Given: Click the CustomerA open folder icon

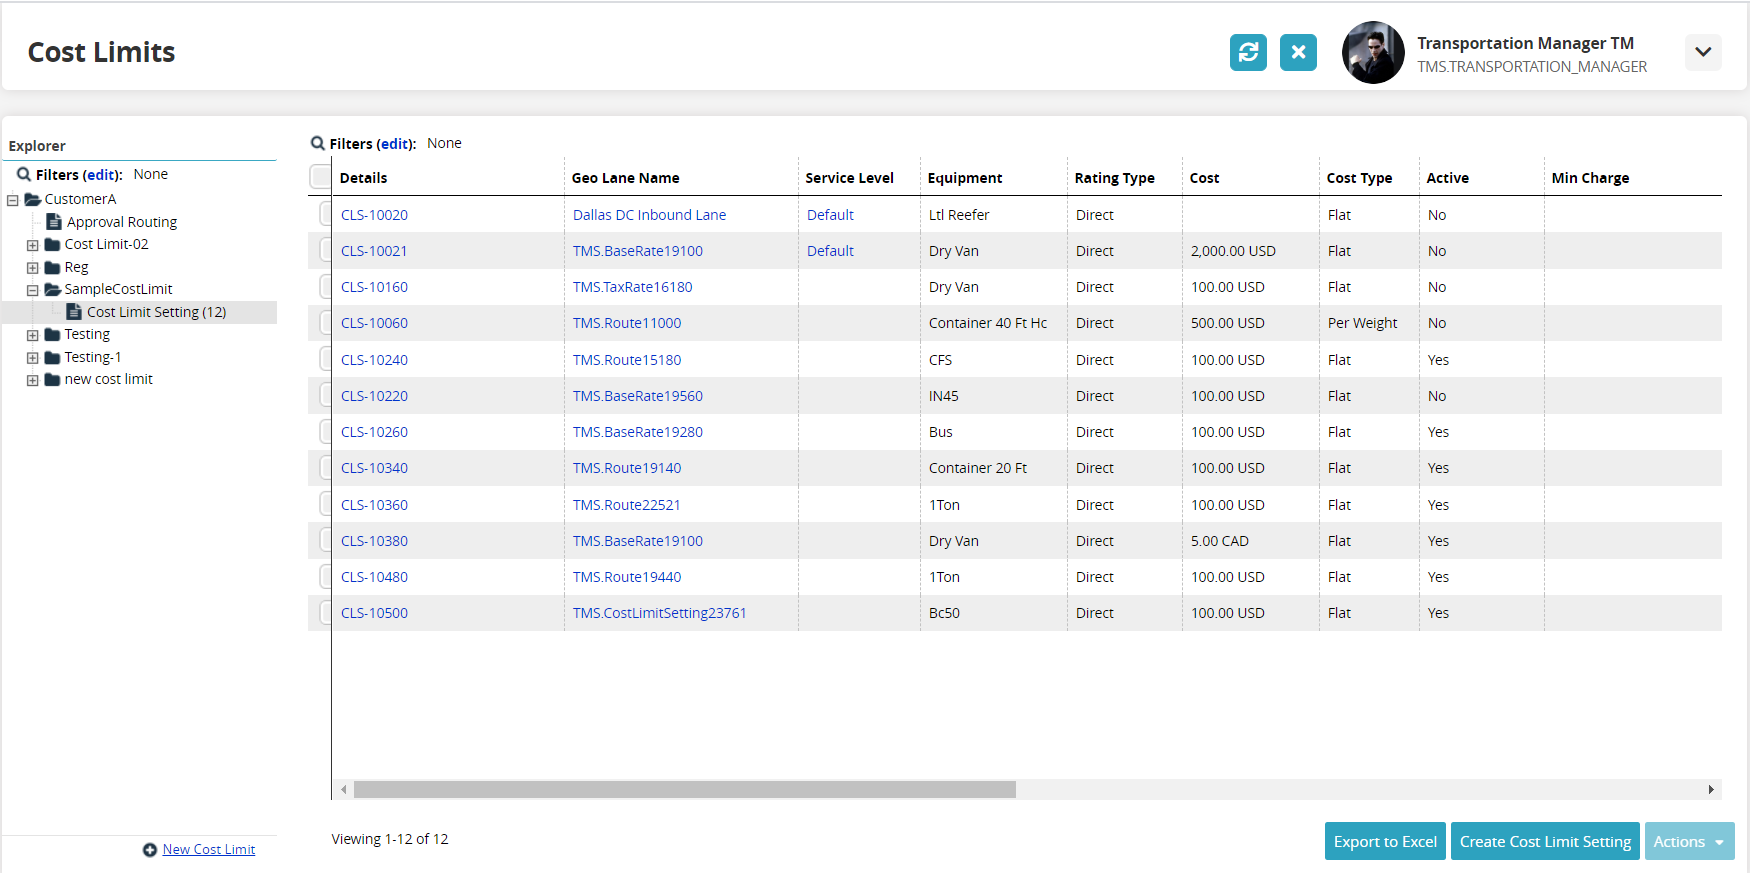Looking at the screenshot, I should click(x=32, y=199).
